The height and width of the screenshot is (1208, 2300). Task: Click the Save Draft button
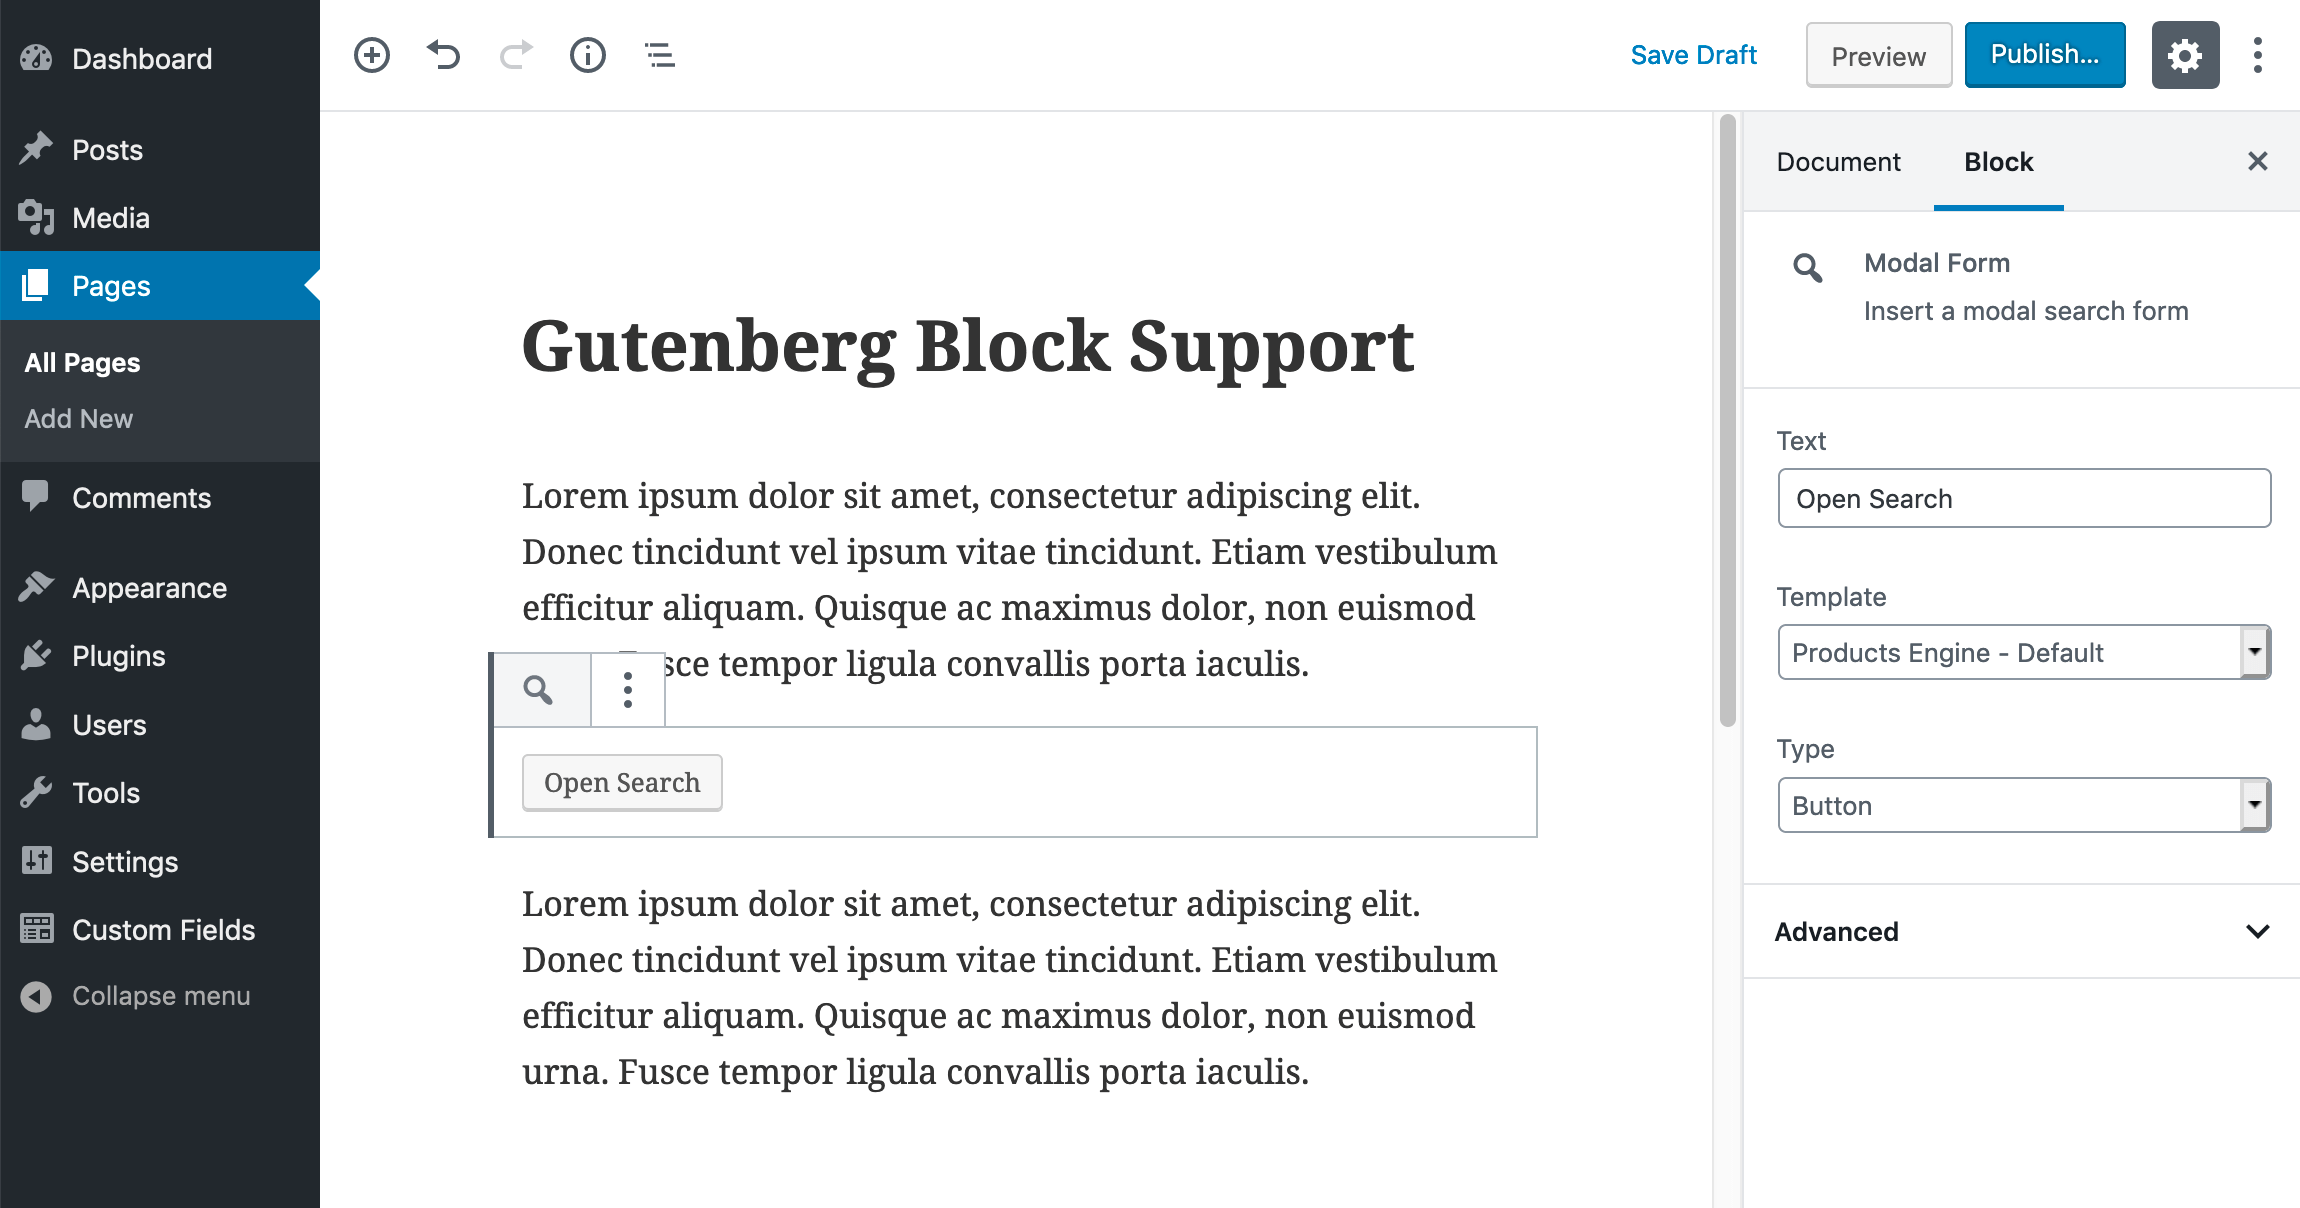click(x=1692, y=55)
